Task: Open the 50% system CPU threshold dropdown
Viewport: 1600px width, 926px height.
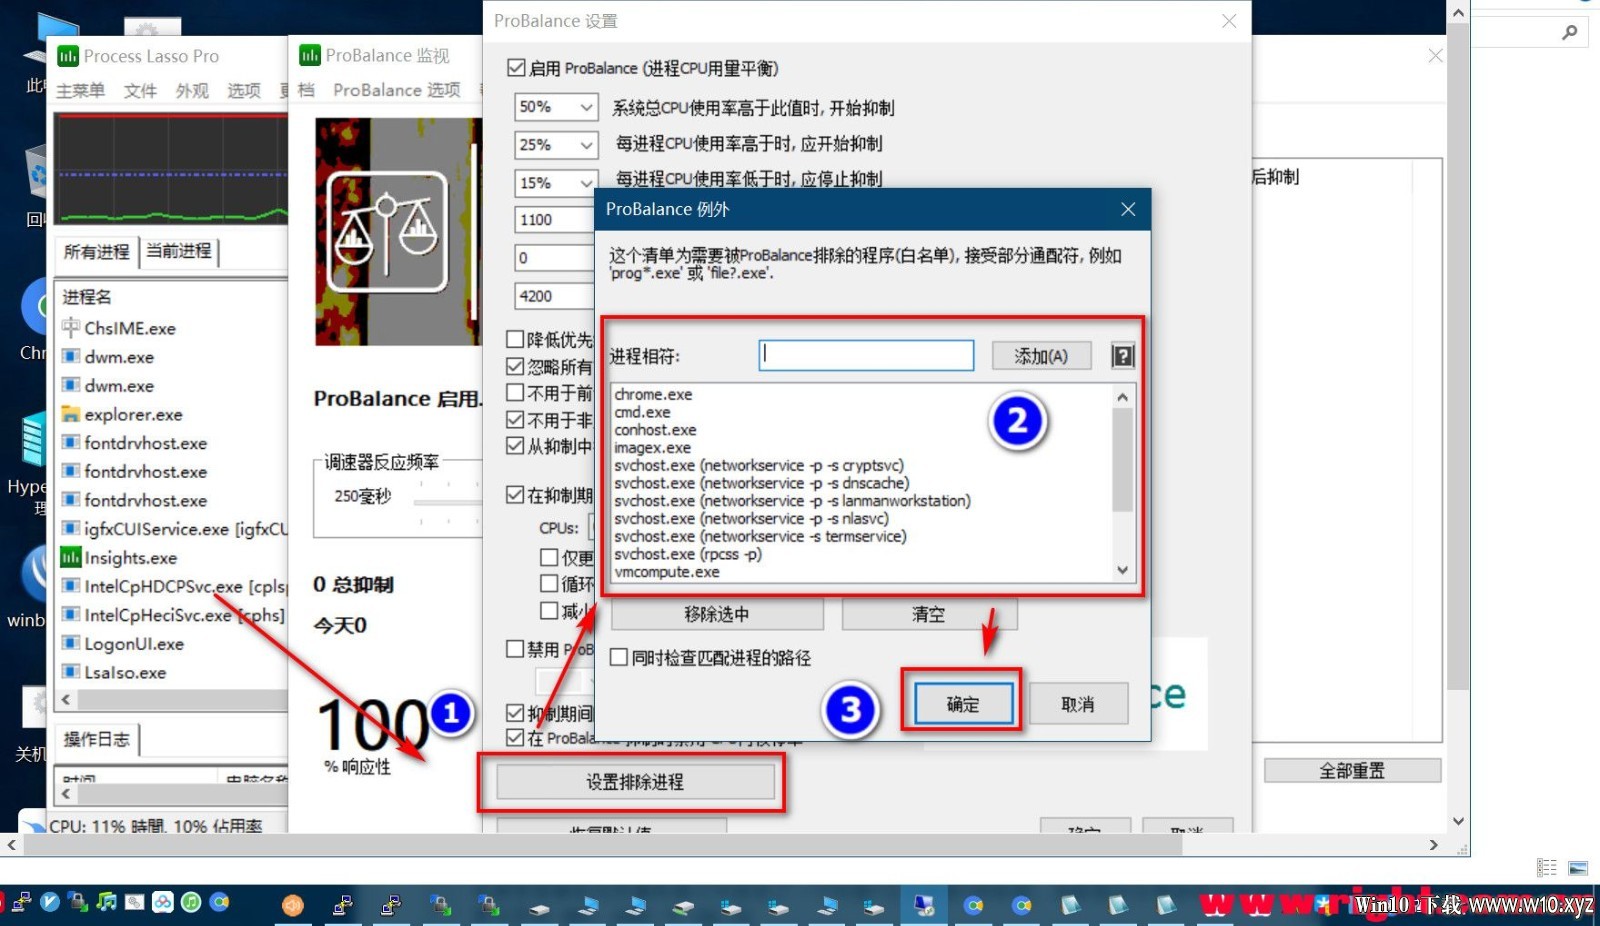Action: point(586,107)
